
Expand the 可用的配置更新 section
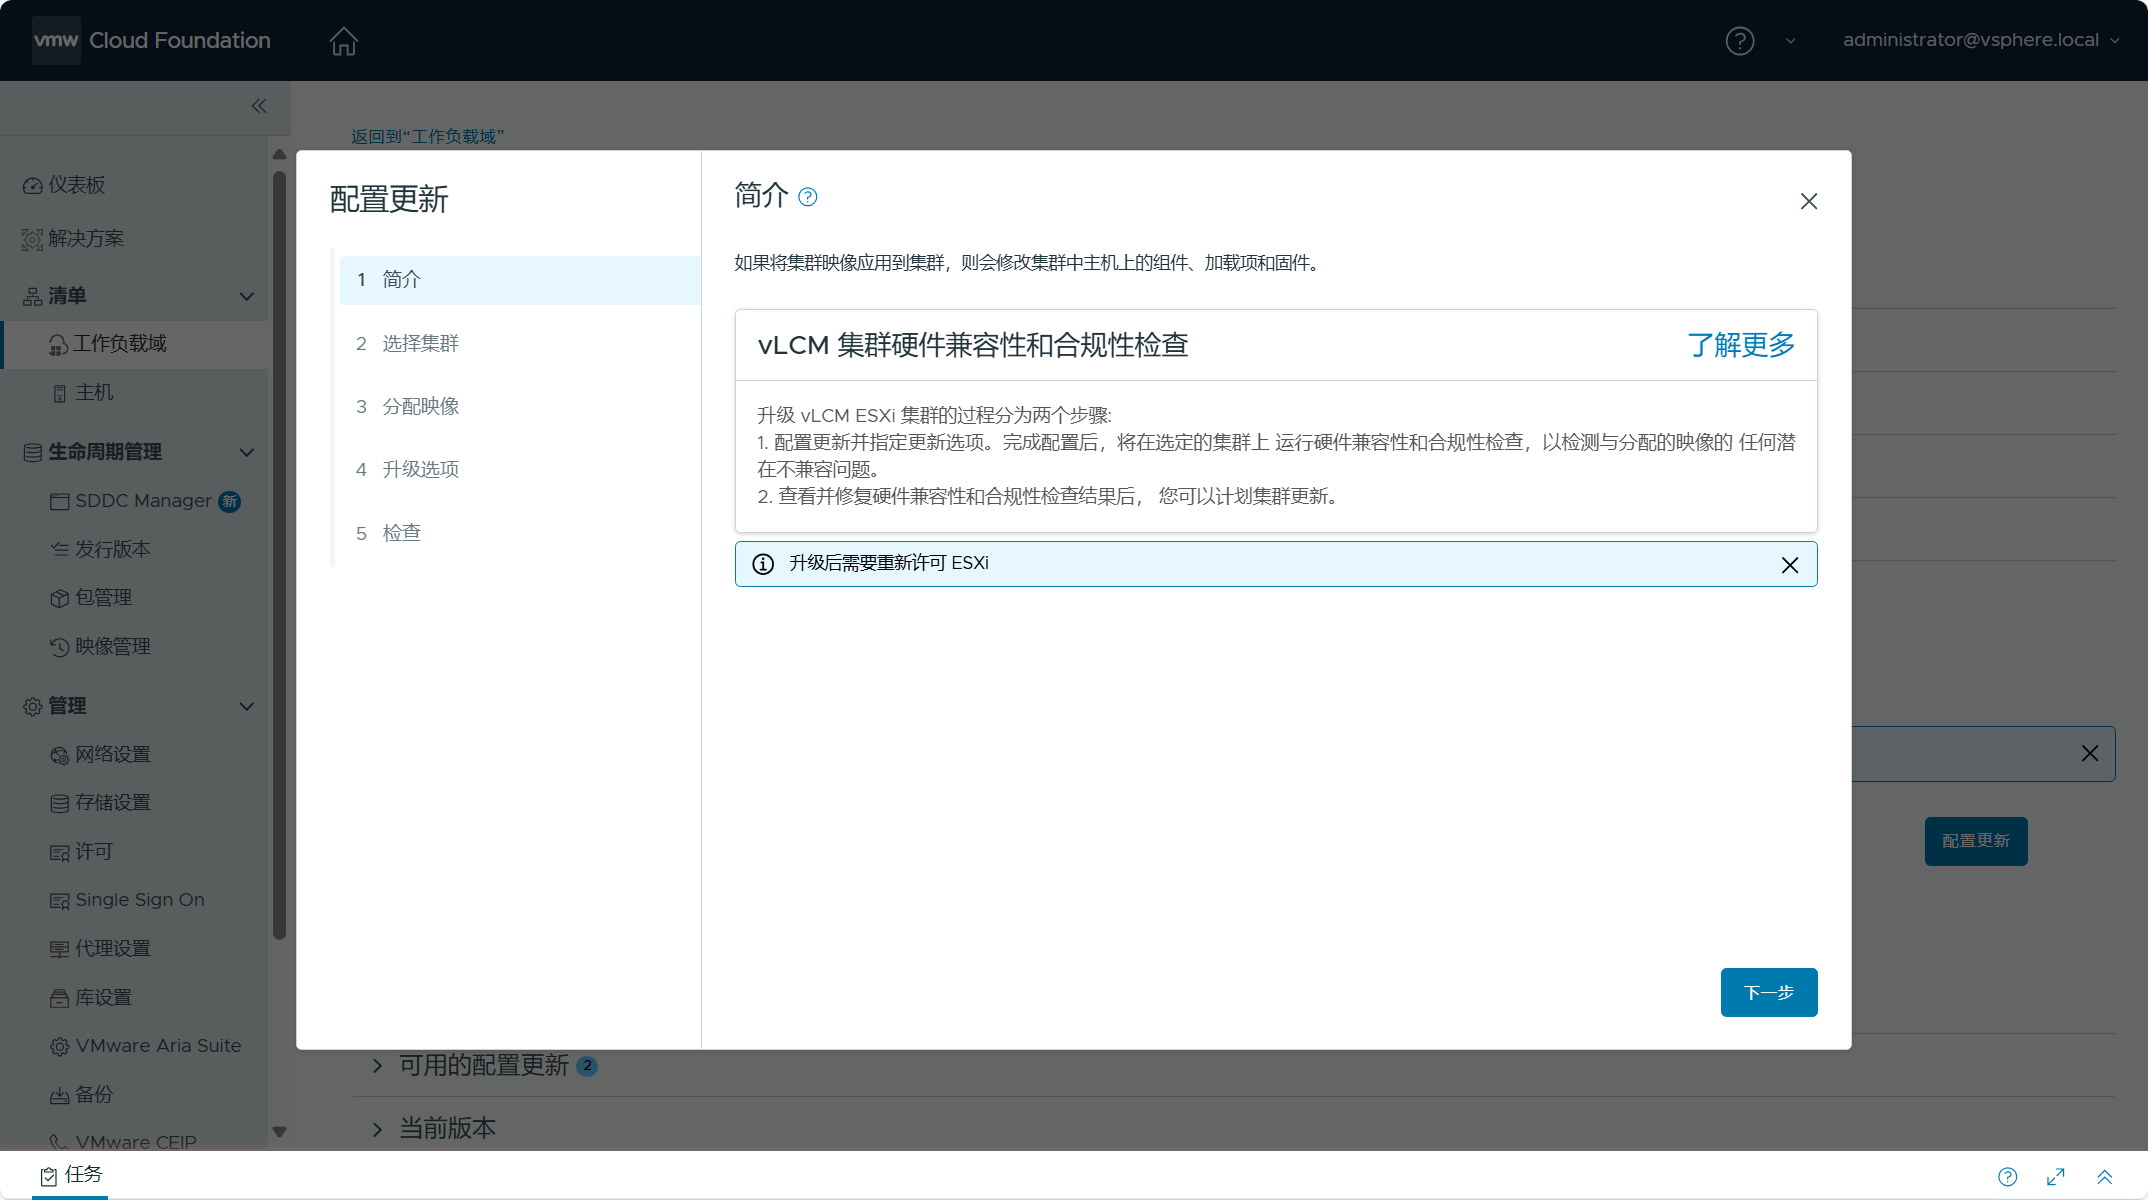tap(377, 1066)
